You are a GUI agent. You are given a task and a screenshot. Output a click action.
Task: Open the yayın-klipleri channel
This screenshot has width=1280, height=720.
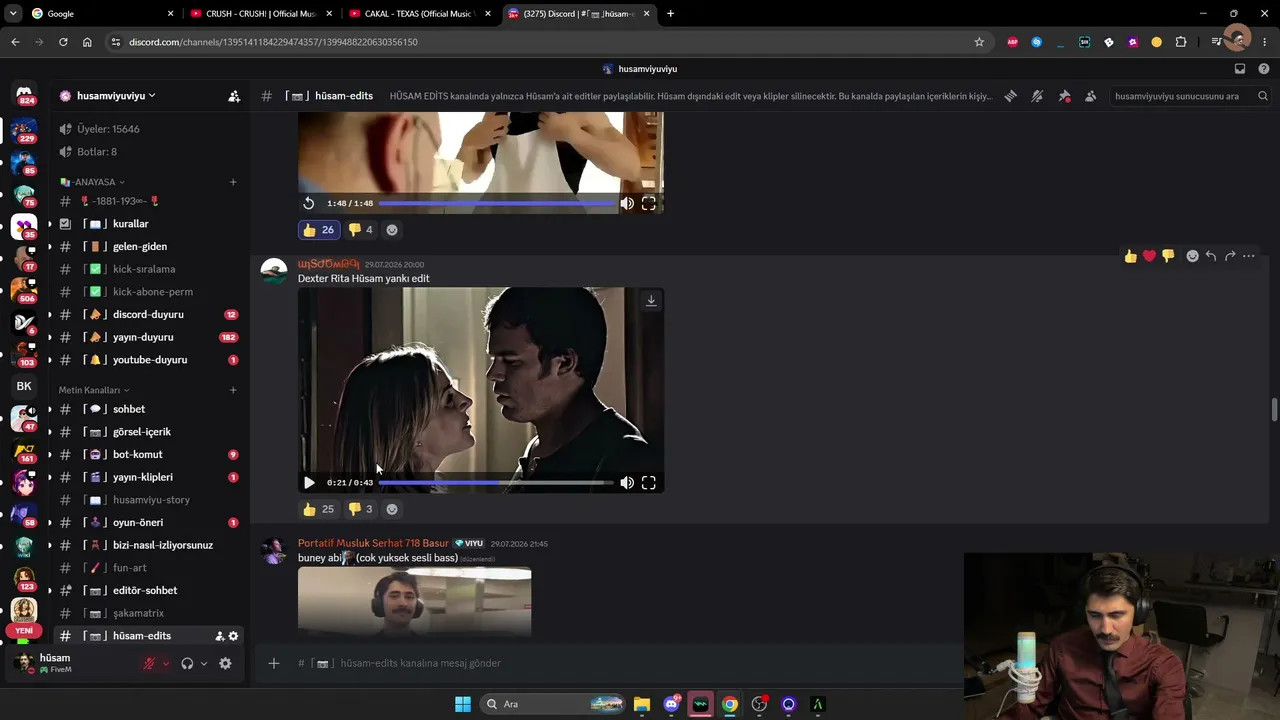coord(146,477)
